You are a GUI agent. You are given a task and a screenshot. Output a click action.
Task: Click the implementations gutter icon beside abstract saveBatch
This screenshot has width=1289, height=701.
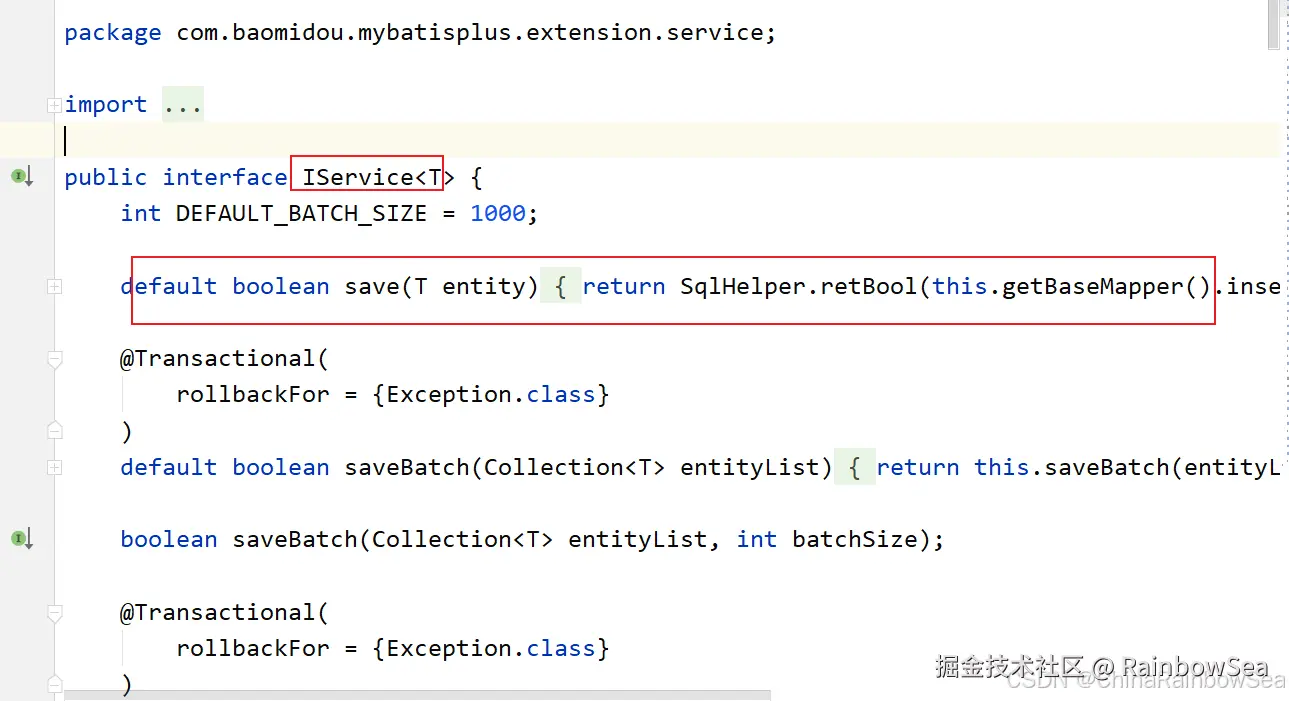point(22,539)
